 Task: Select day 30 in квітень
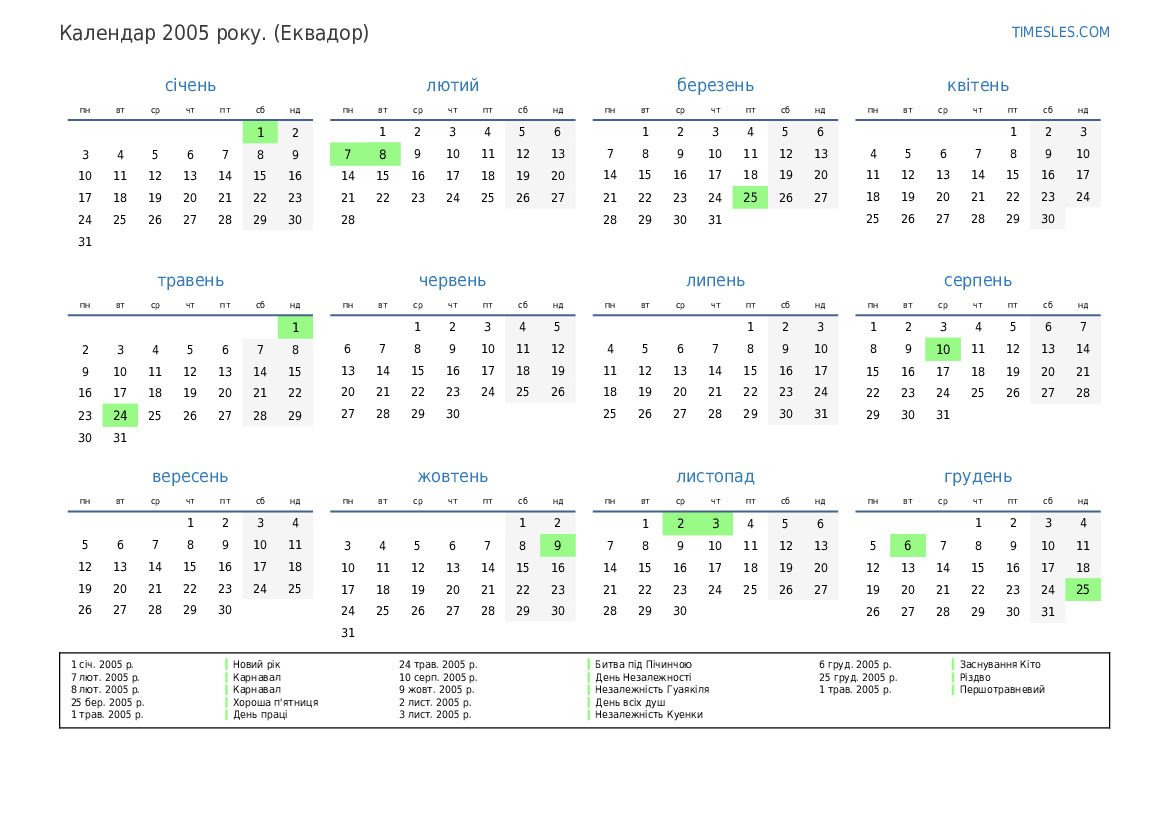pyautogui.click(x=1047, y=219)
